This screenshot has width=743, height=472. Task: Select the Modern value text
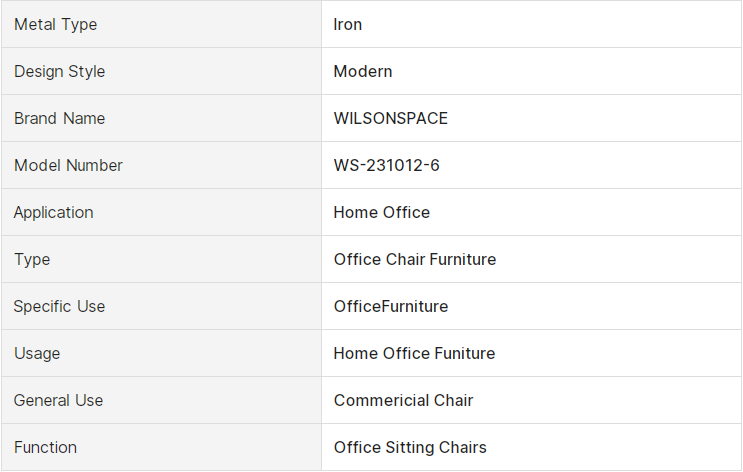pyautogui.click(x=362, y=71)
